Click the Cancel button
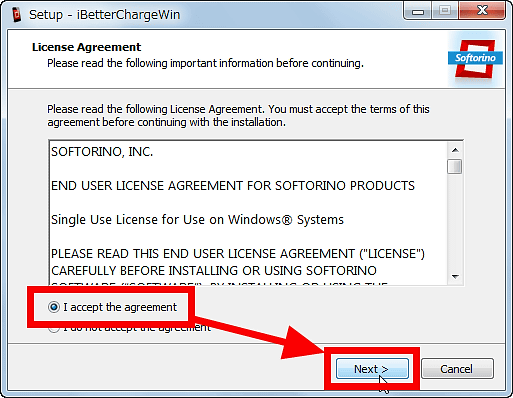This screenshot has width=513, height=398. 457,369
